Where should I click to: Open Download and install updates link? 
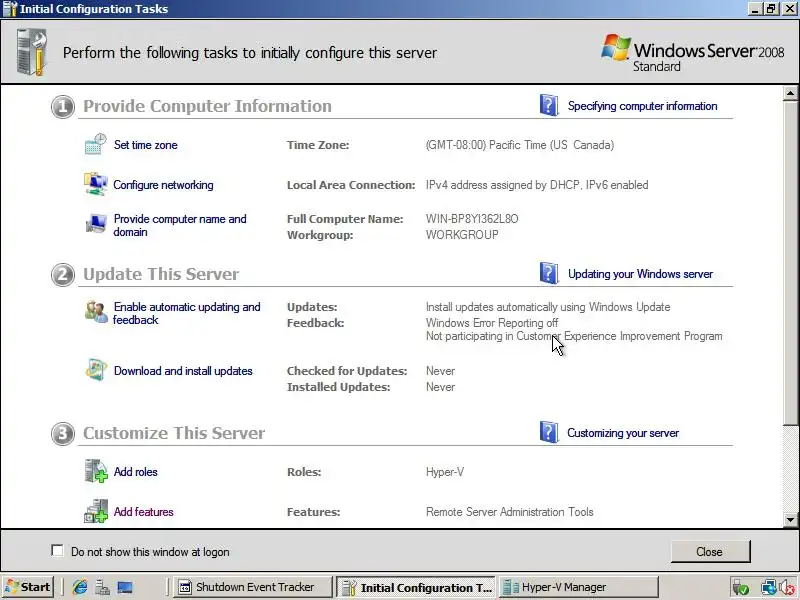pos(183,371)
